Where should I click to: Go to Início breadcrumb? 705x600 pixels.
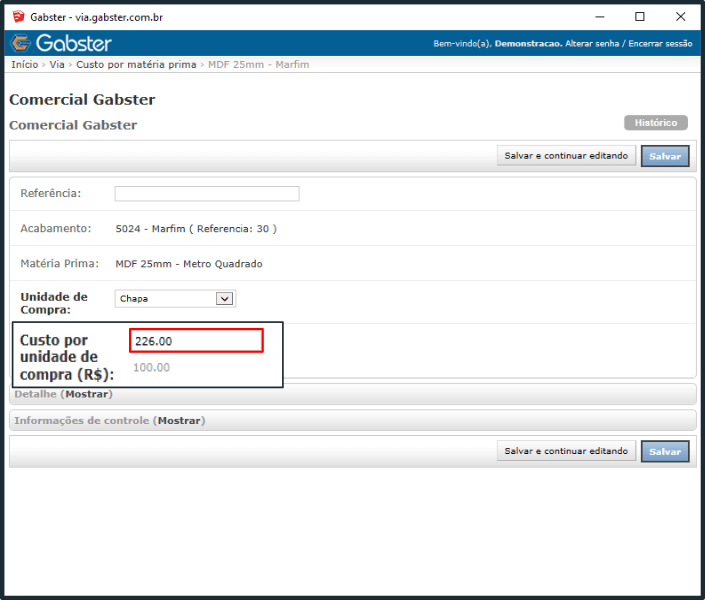tap(25, 64)
